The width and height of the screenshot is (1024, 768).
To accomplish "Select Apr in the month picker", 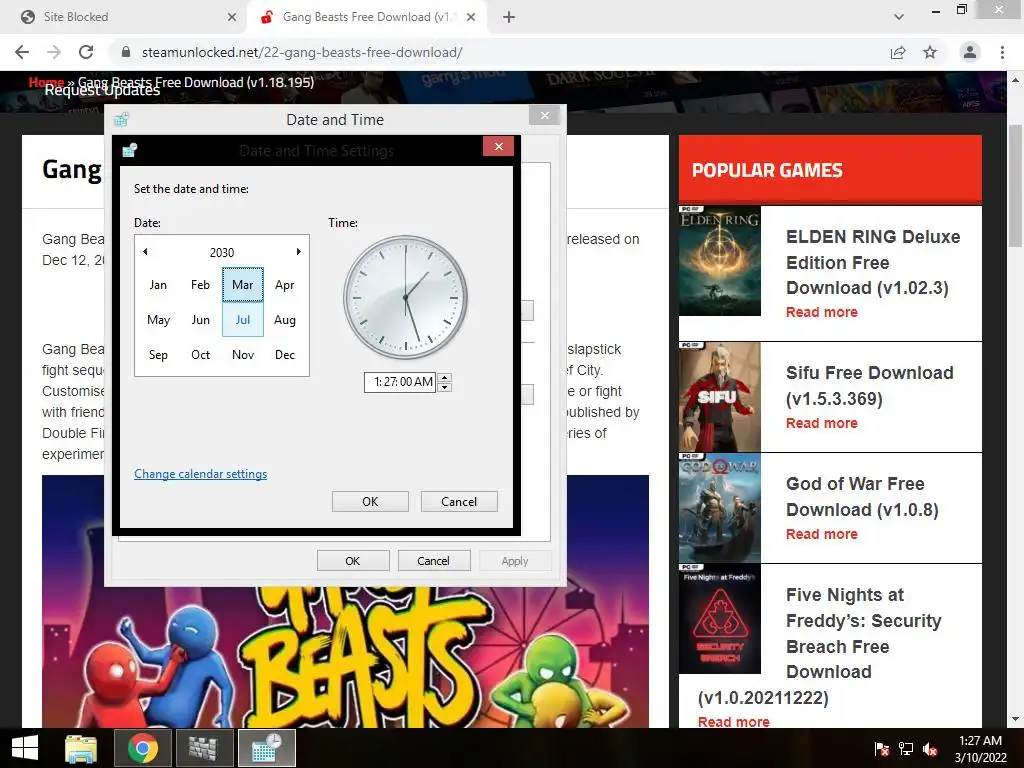I will point(285,285).
